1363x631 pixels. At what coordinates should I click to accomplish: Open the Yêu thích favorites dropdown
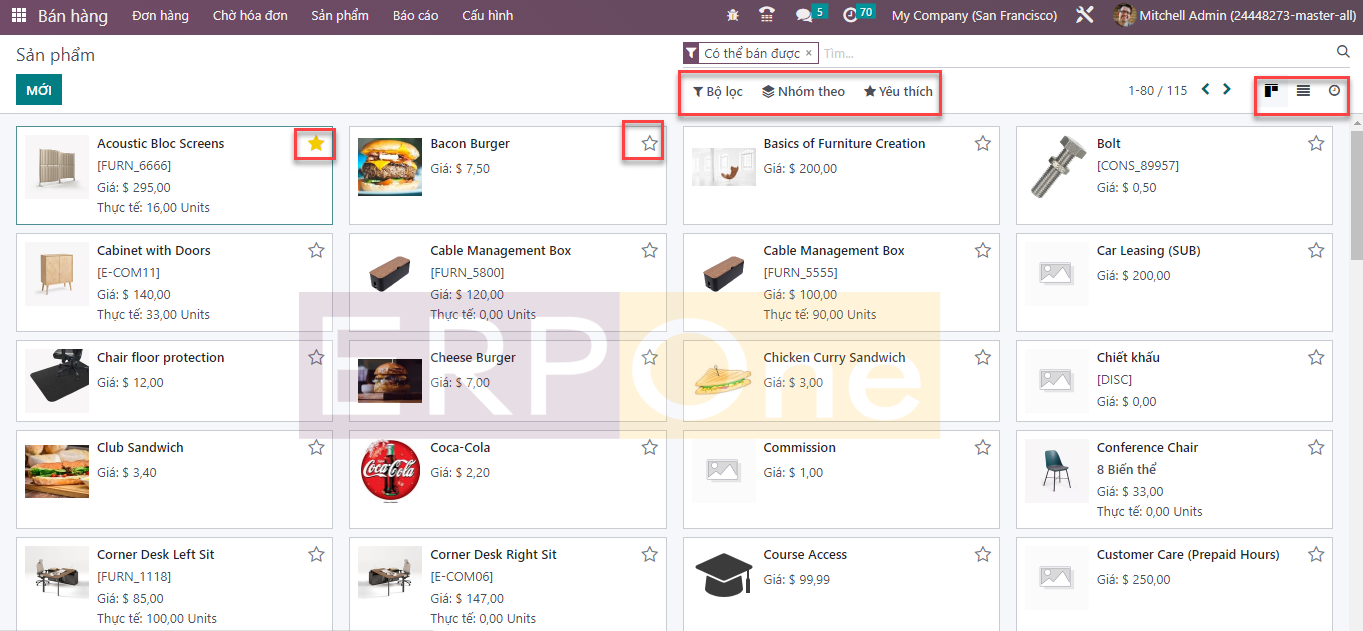tap(898, 92)
